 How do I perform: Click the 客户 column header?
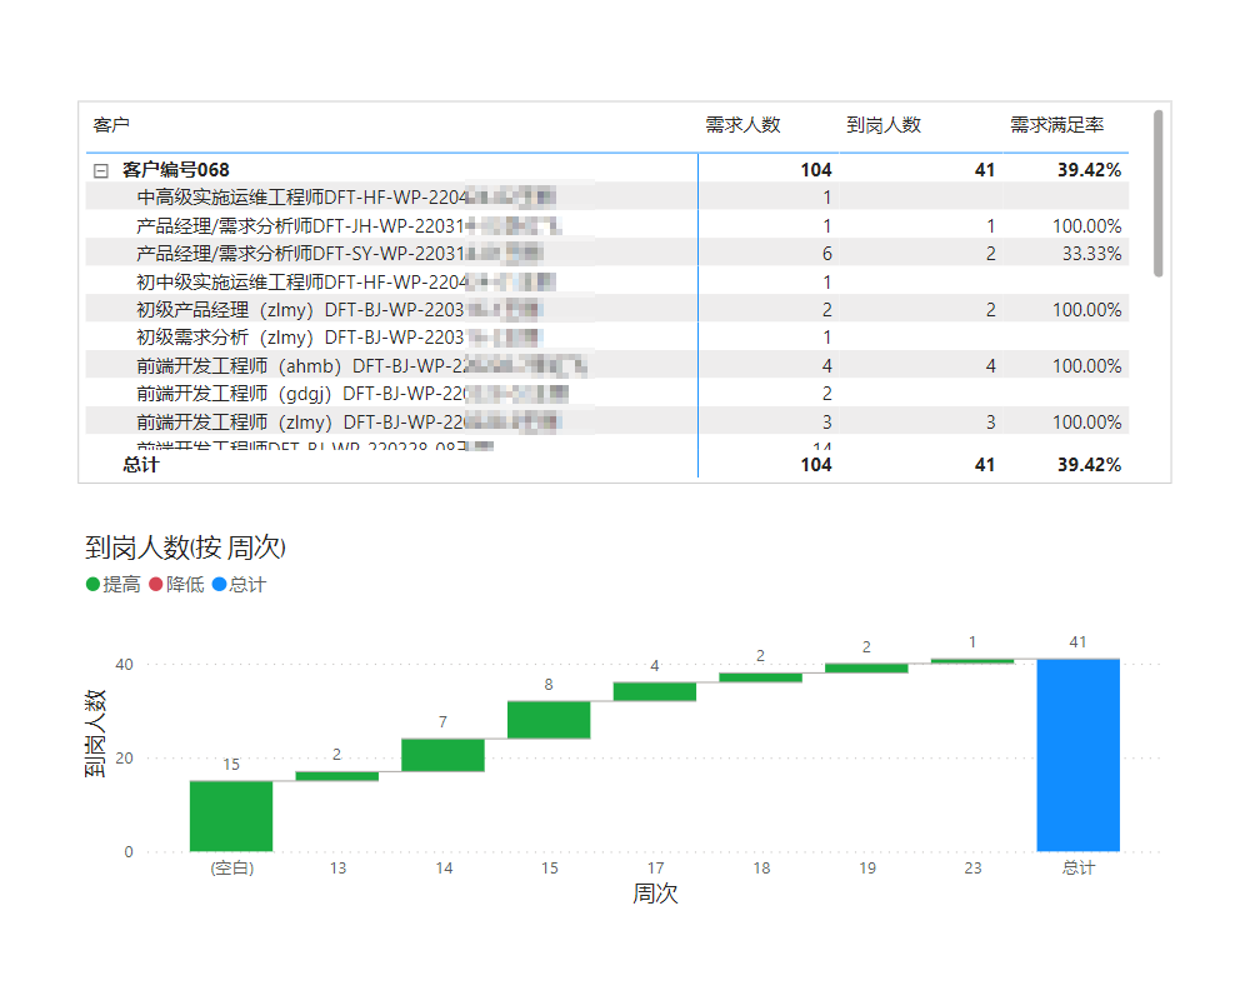[x=111, y=125]
